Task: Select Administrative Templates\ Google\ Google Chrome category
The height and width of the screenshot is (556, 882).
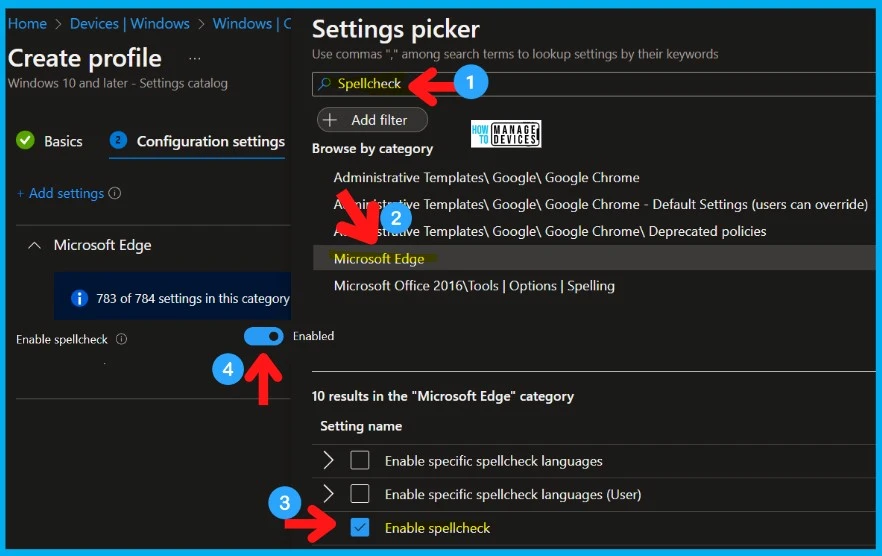Action: pos(486,178)
